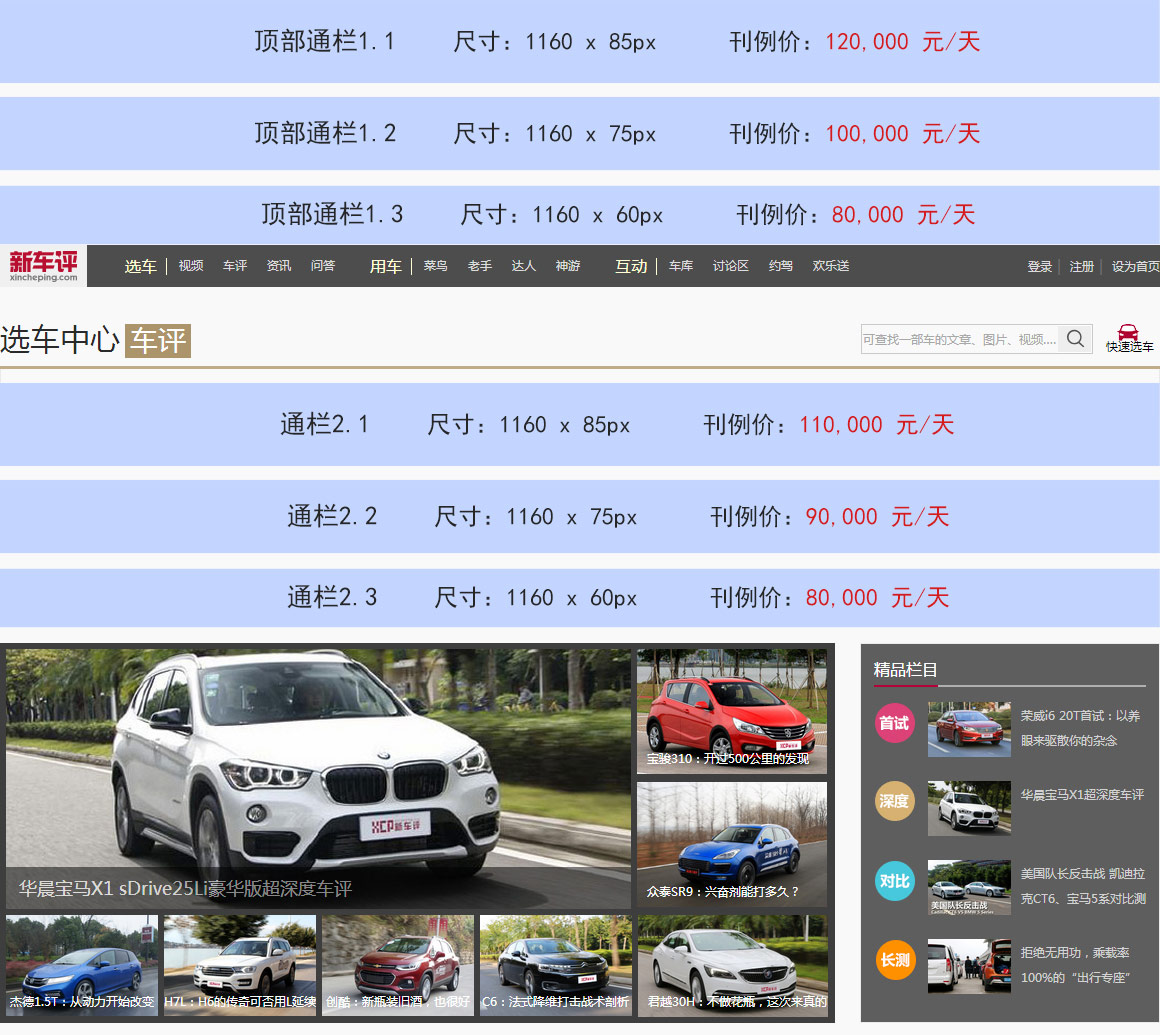Open sidebar 长测 open-trunk cars thumbnail
The image size is (1160, 1035).
[969, 966]
